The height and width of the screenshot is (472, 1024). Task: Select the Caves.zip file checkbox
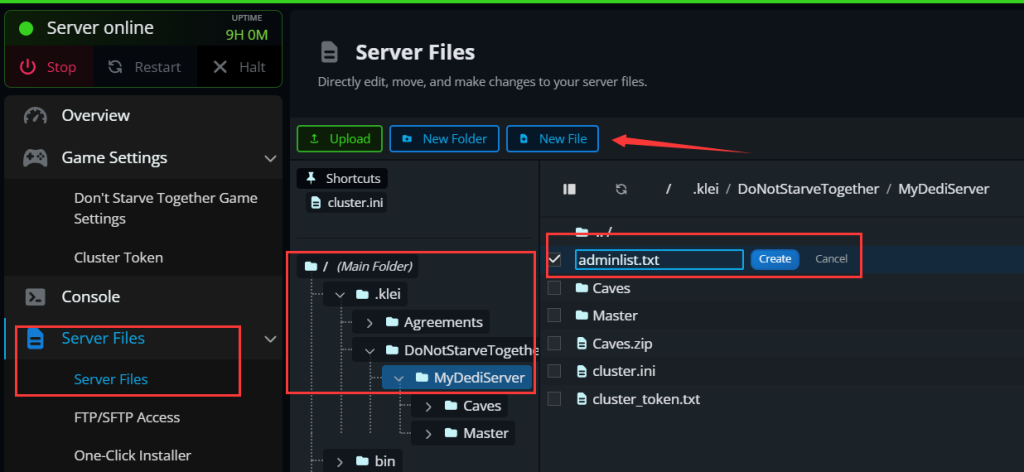555,344
